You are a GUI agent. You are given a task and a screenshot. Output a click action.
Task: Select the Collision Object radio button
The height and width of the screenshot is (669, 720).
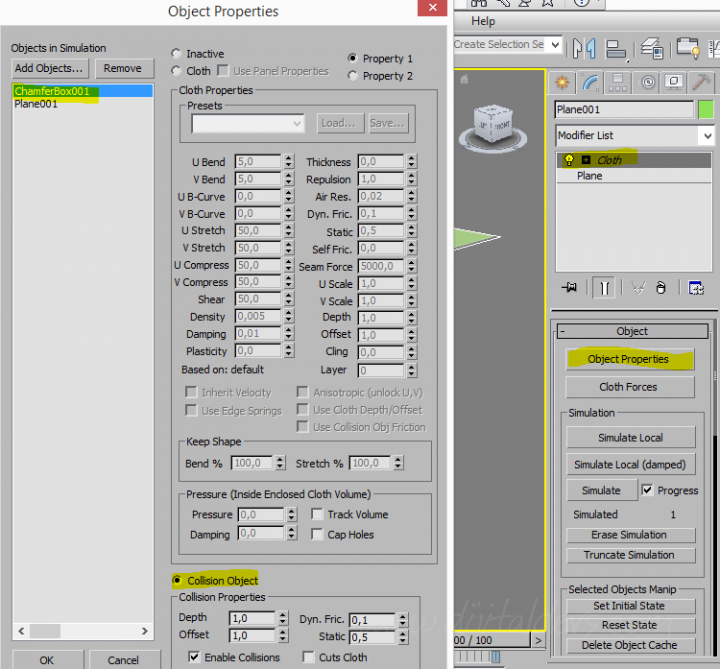[x=178, y=580]
